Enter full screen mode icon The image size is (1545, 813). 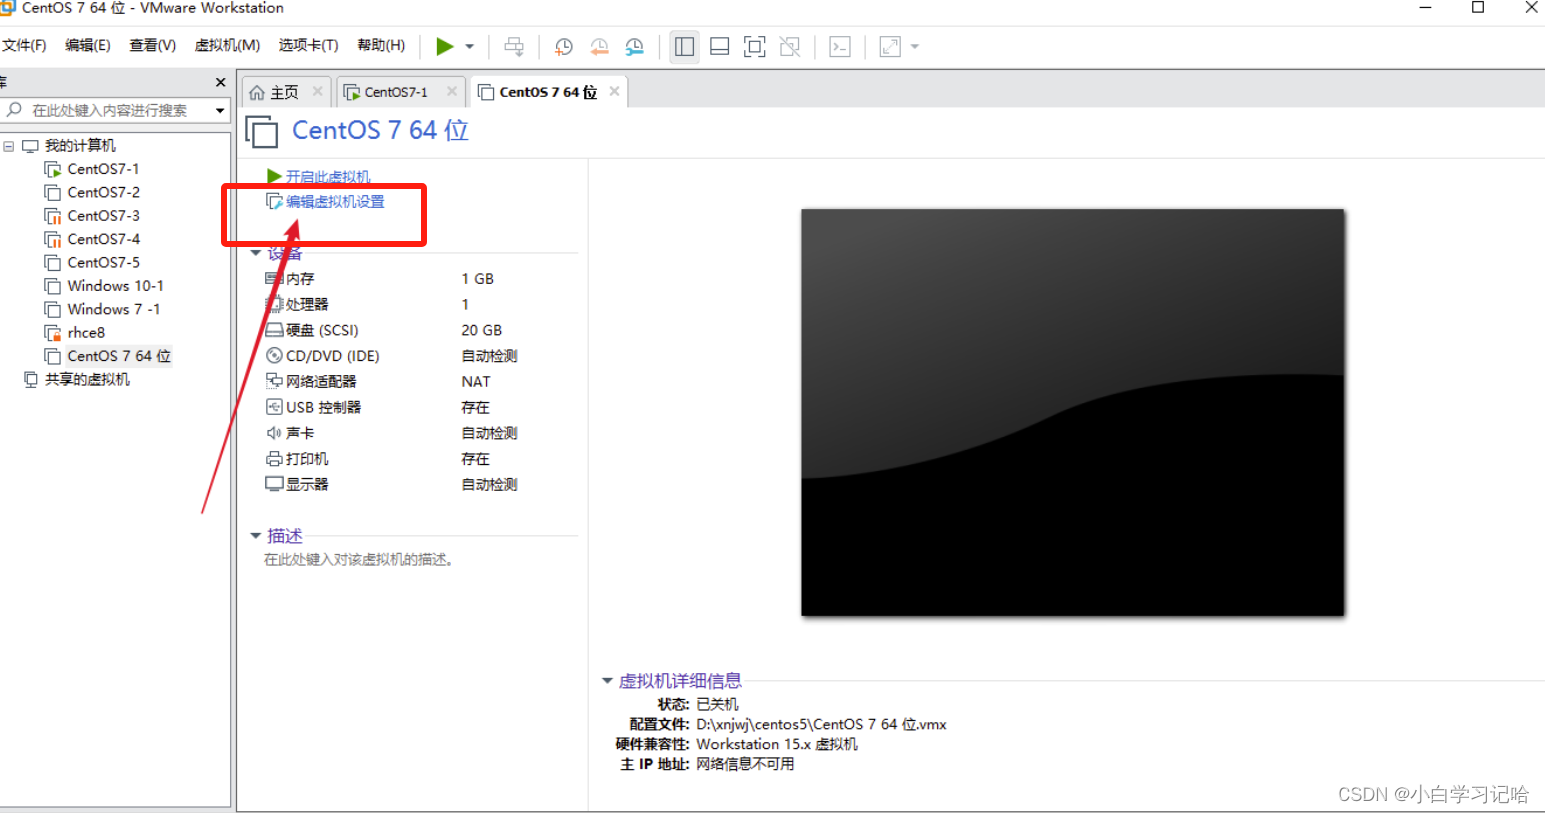pos(755,46)
